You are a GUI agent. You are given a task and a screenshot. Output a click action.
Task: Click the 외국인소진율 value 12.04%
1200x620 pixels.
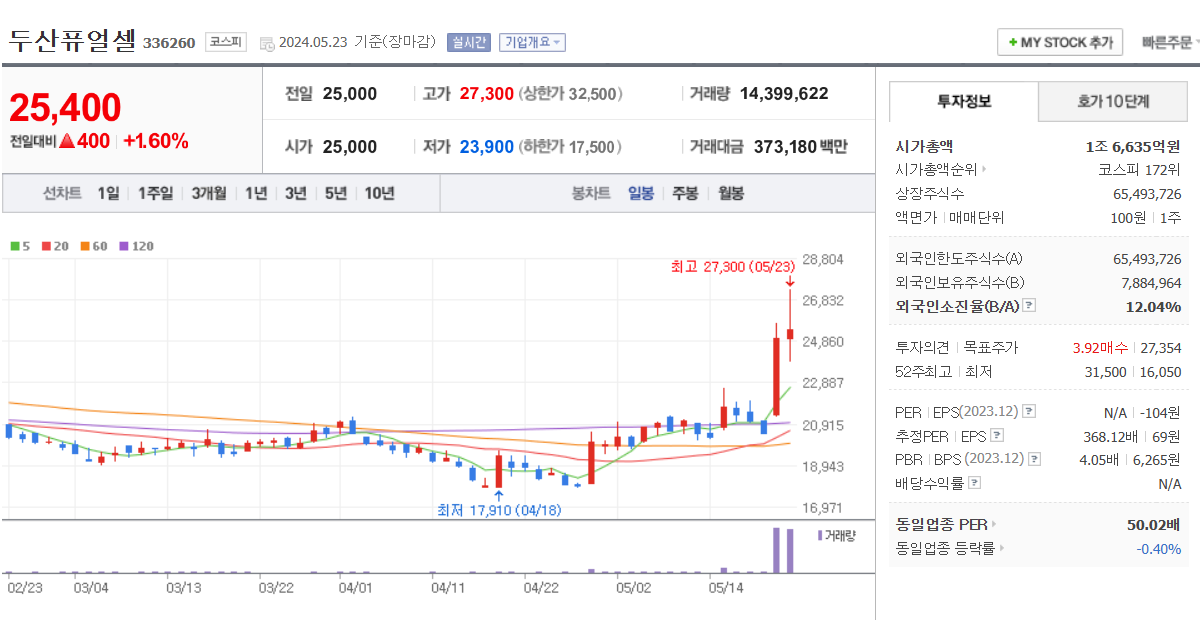pos(1153,306)
